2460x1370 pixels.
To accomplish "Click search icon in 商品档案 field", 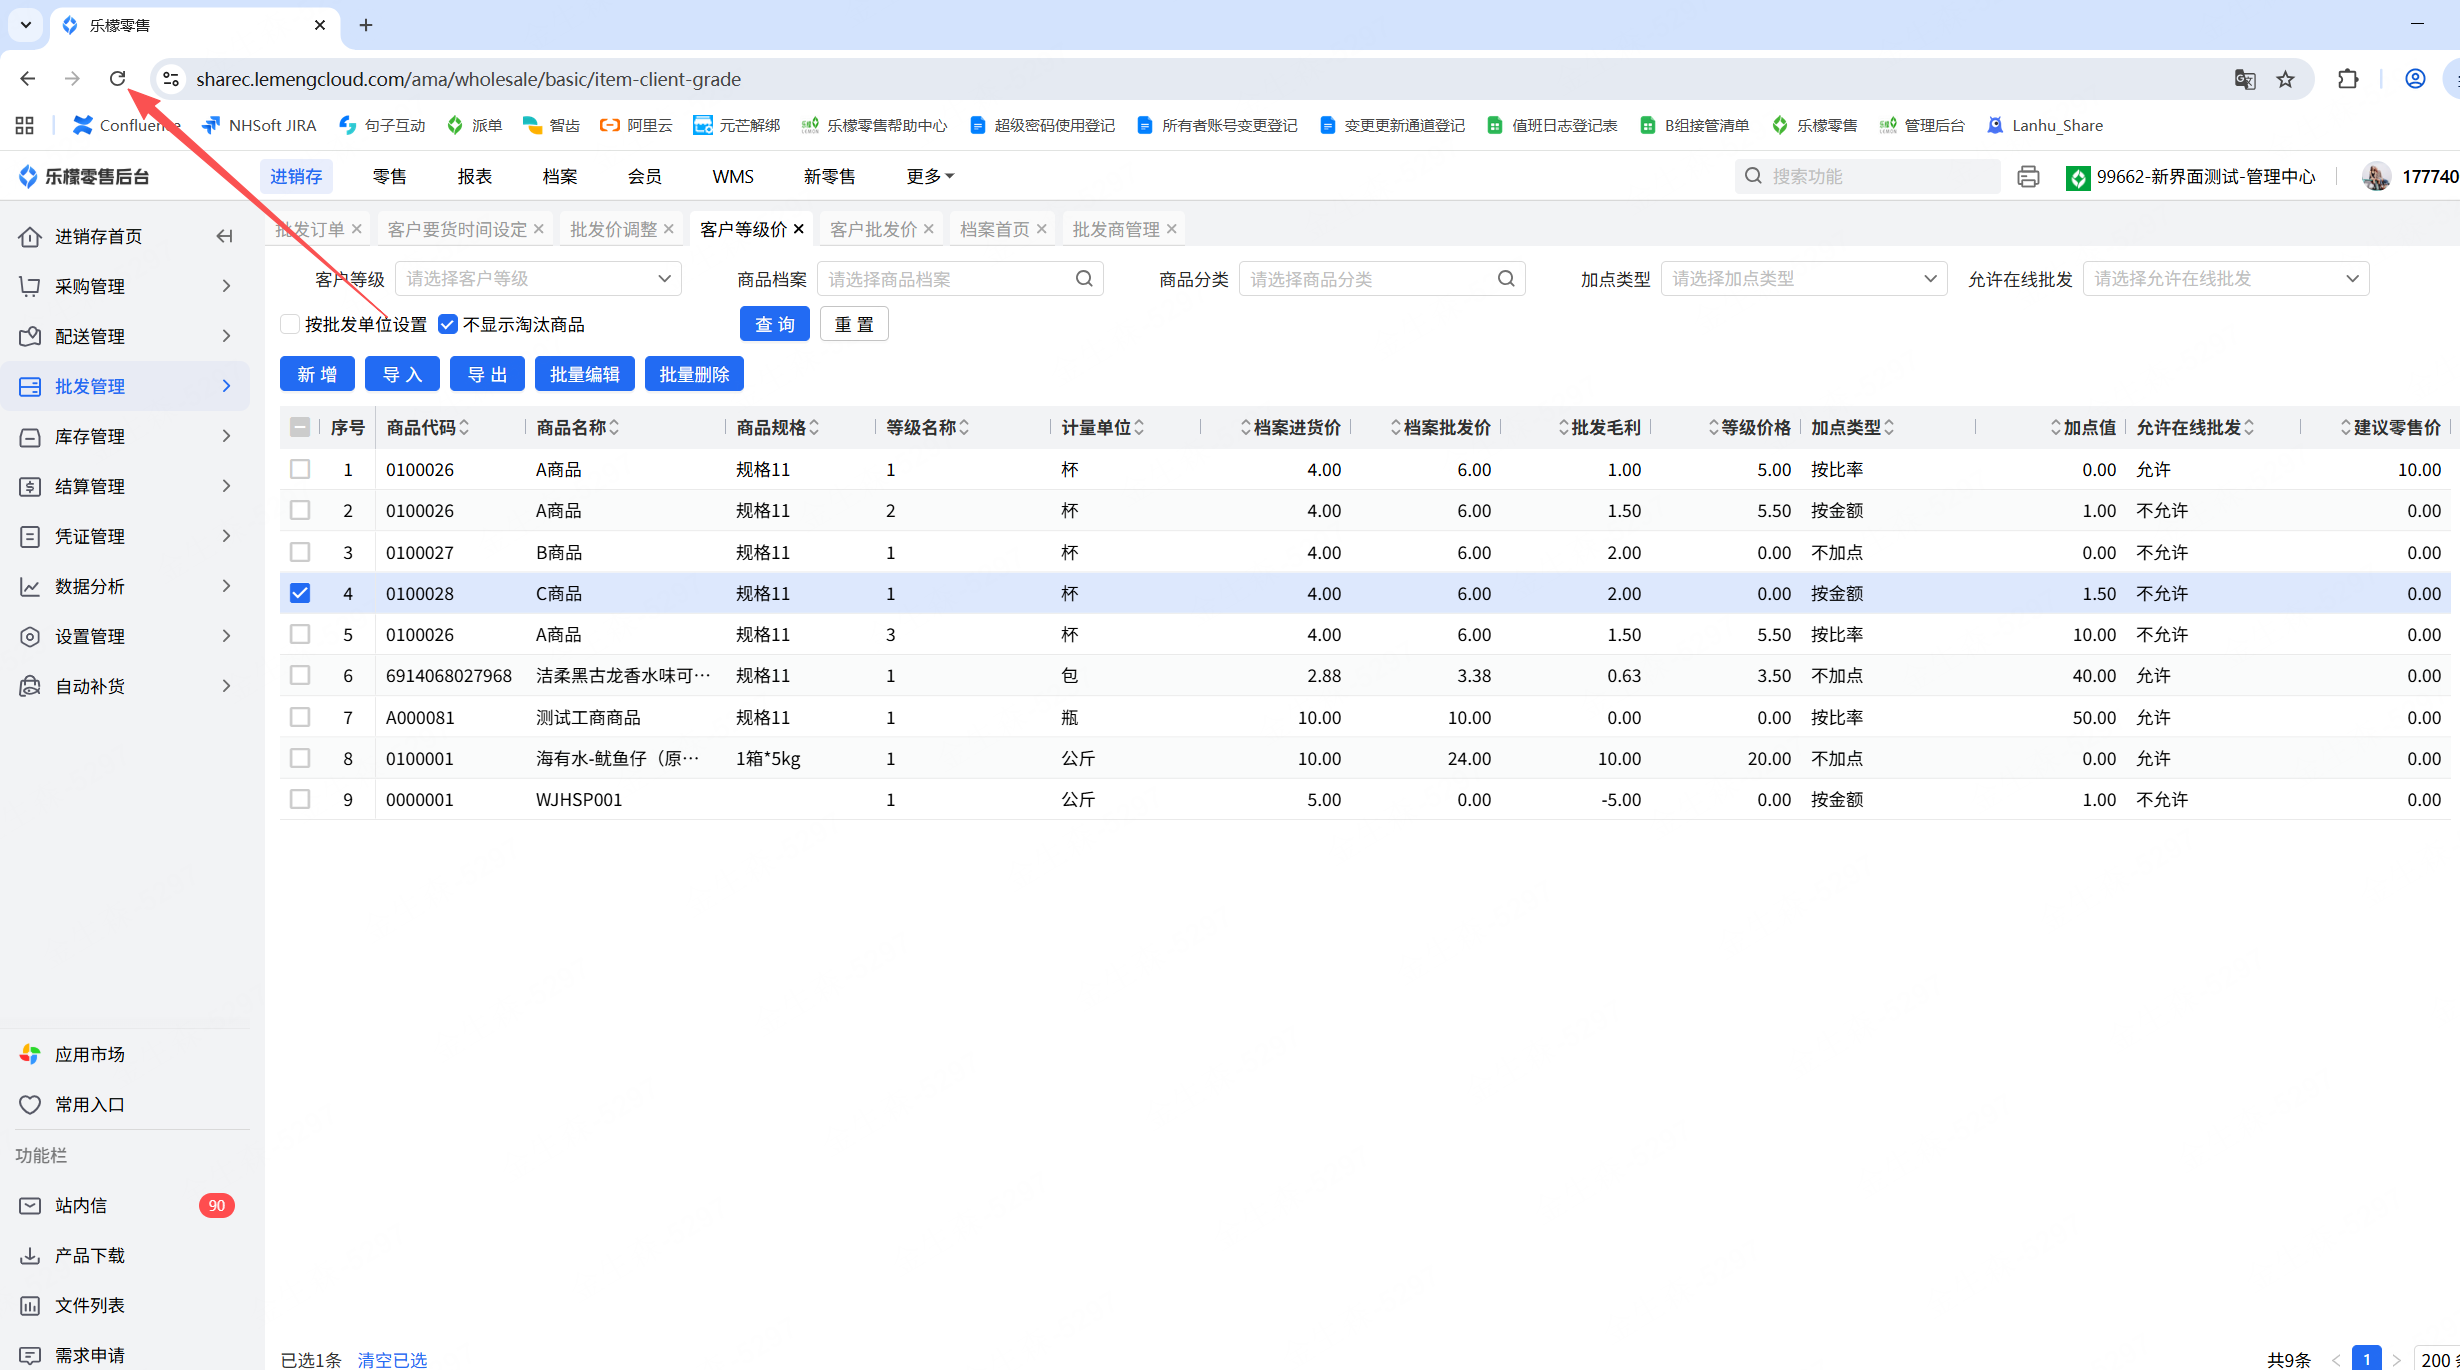I will 1084,279.
